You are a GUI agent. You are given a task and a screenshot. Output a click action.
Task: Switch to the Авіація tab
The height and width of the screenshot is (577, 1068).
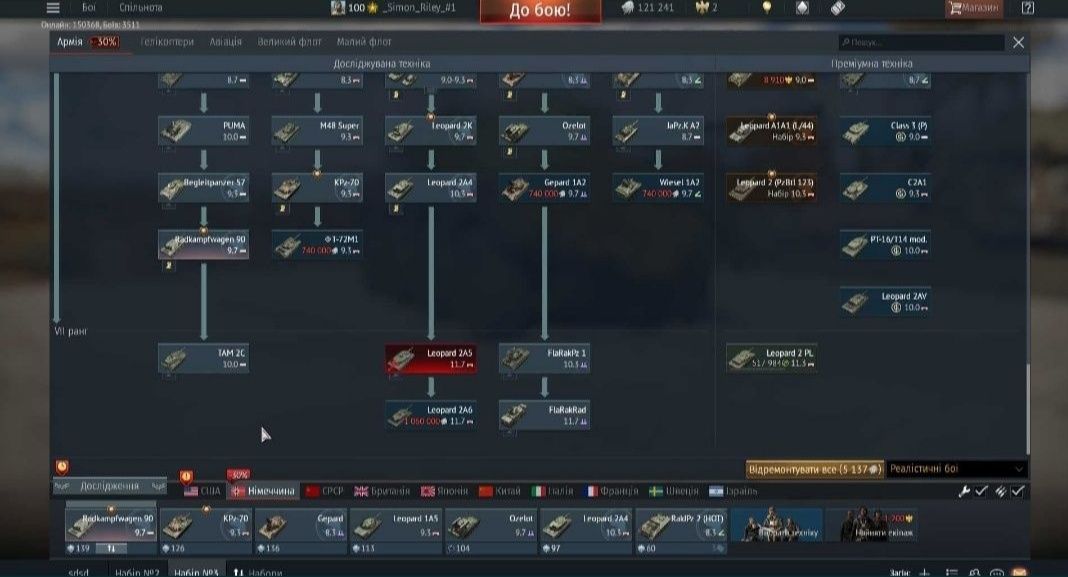click(225, 42)
